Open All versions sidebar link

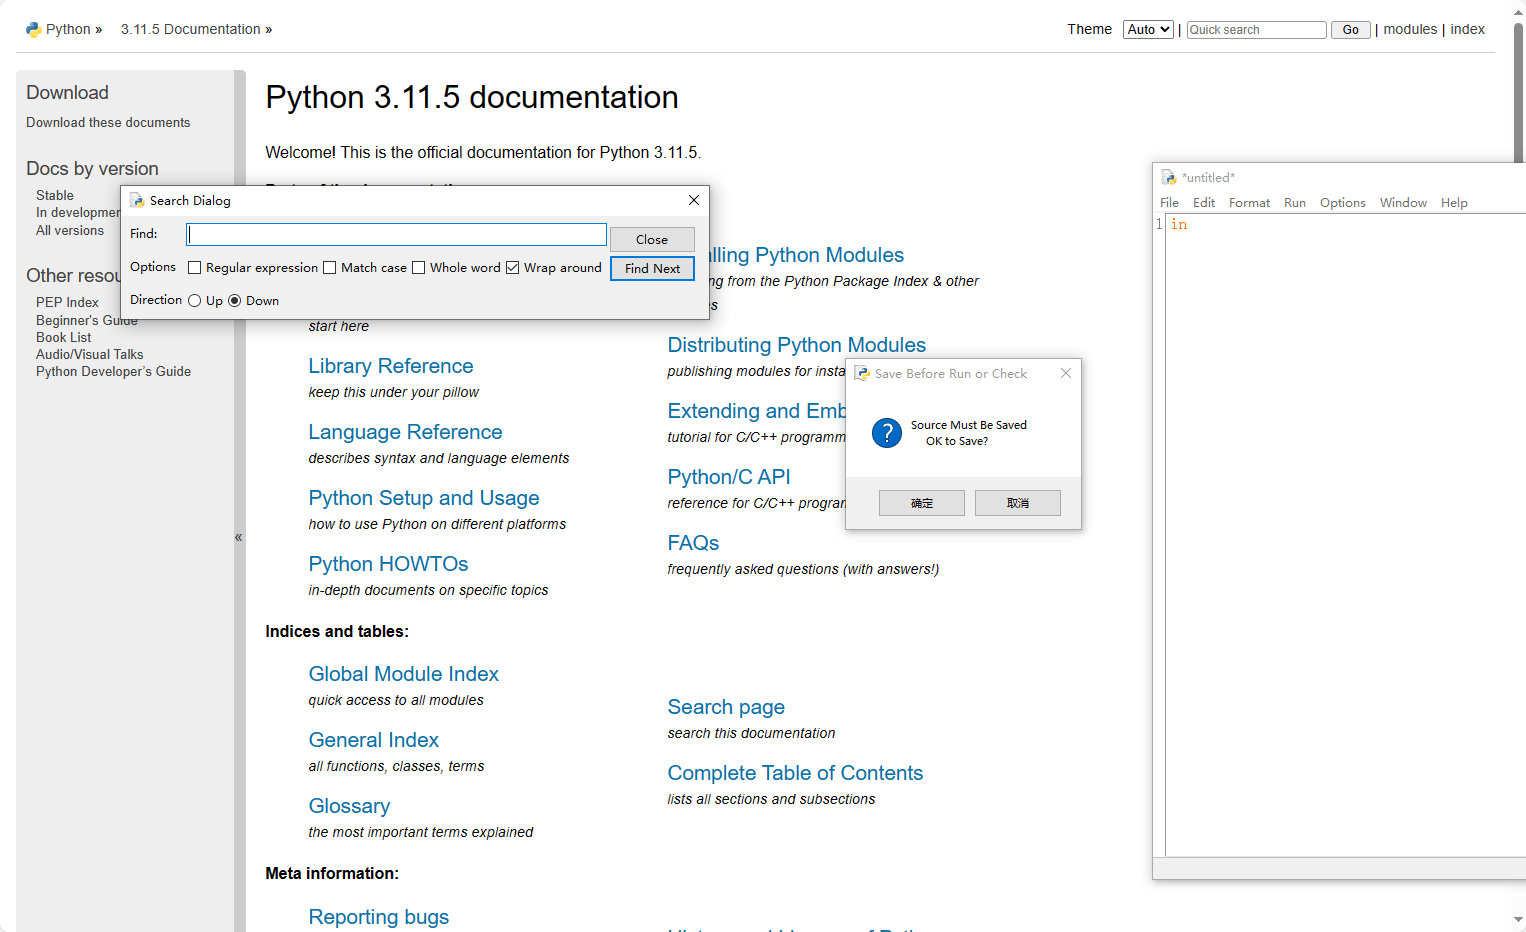pos(70,230)
